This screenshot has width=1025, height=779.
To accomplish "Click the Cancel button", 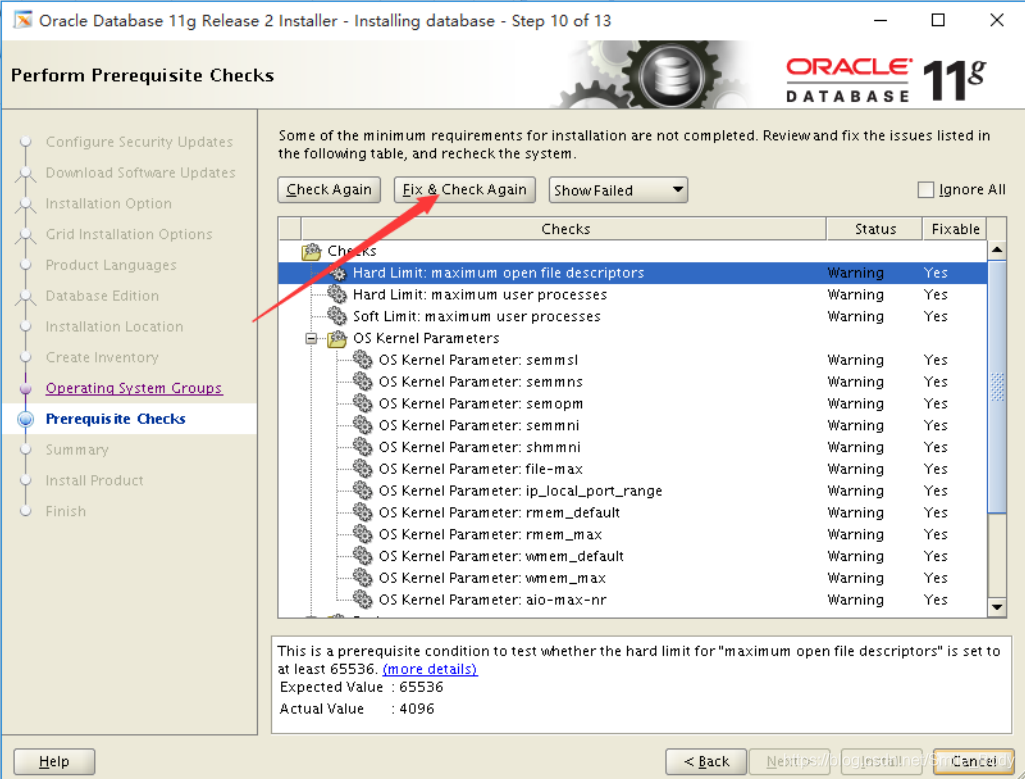I will [x=974, y=761].
